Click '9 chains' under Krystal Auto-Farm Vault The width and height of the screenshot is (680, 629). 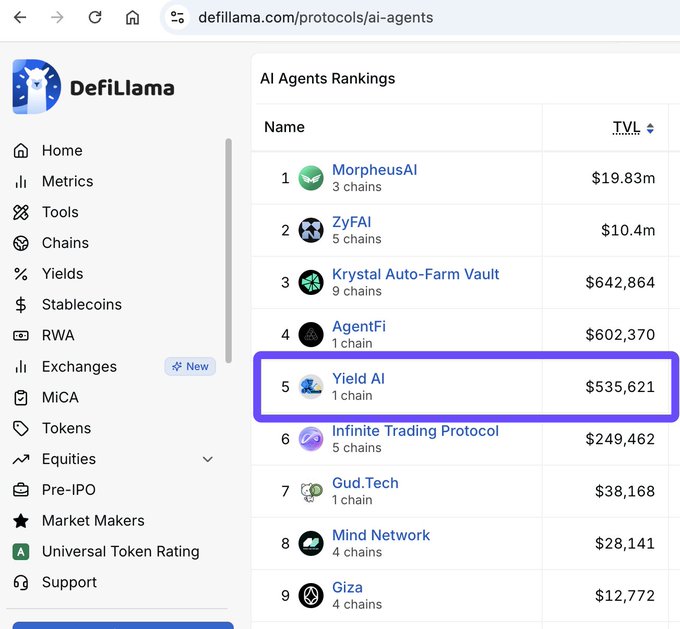(357, 291)
